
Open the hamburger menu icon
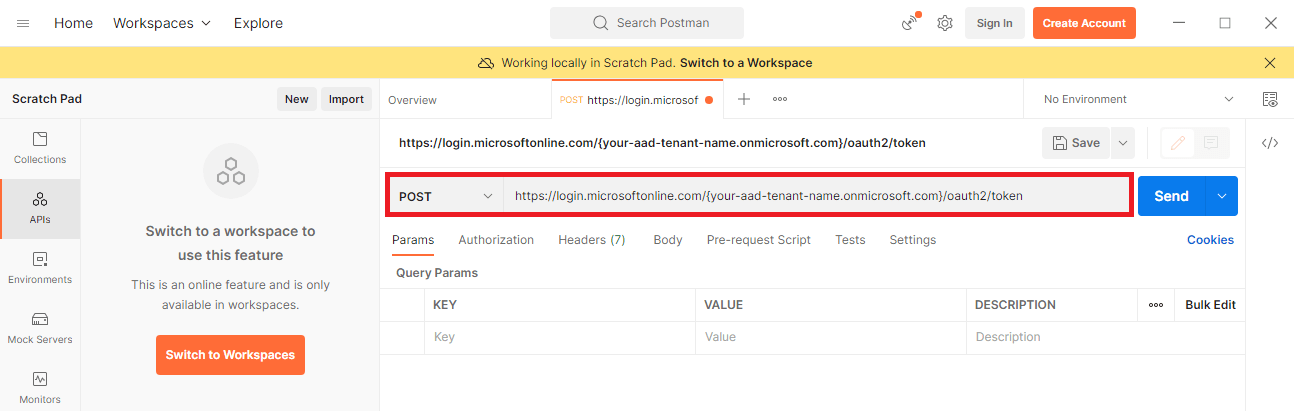point(23,23)
